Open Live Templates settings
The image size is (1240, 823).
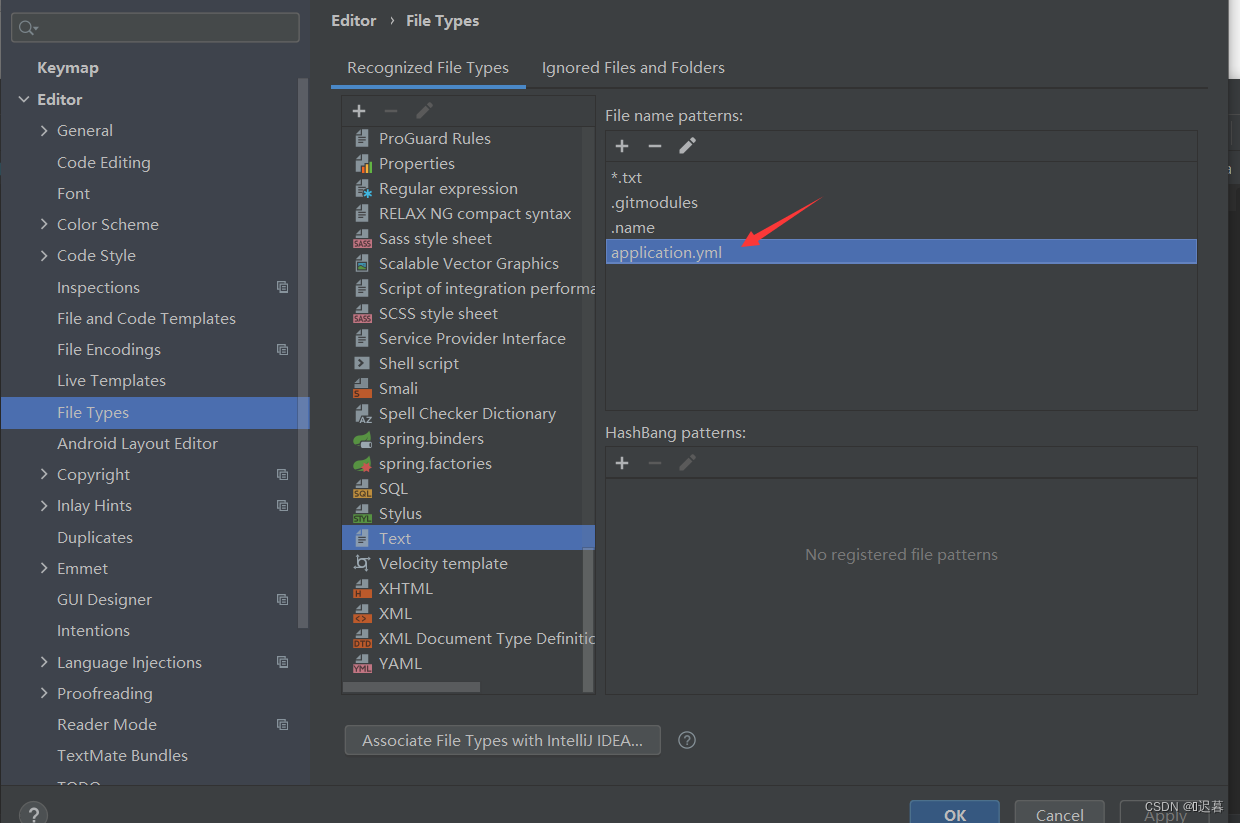coord(111,380)
